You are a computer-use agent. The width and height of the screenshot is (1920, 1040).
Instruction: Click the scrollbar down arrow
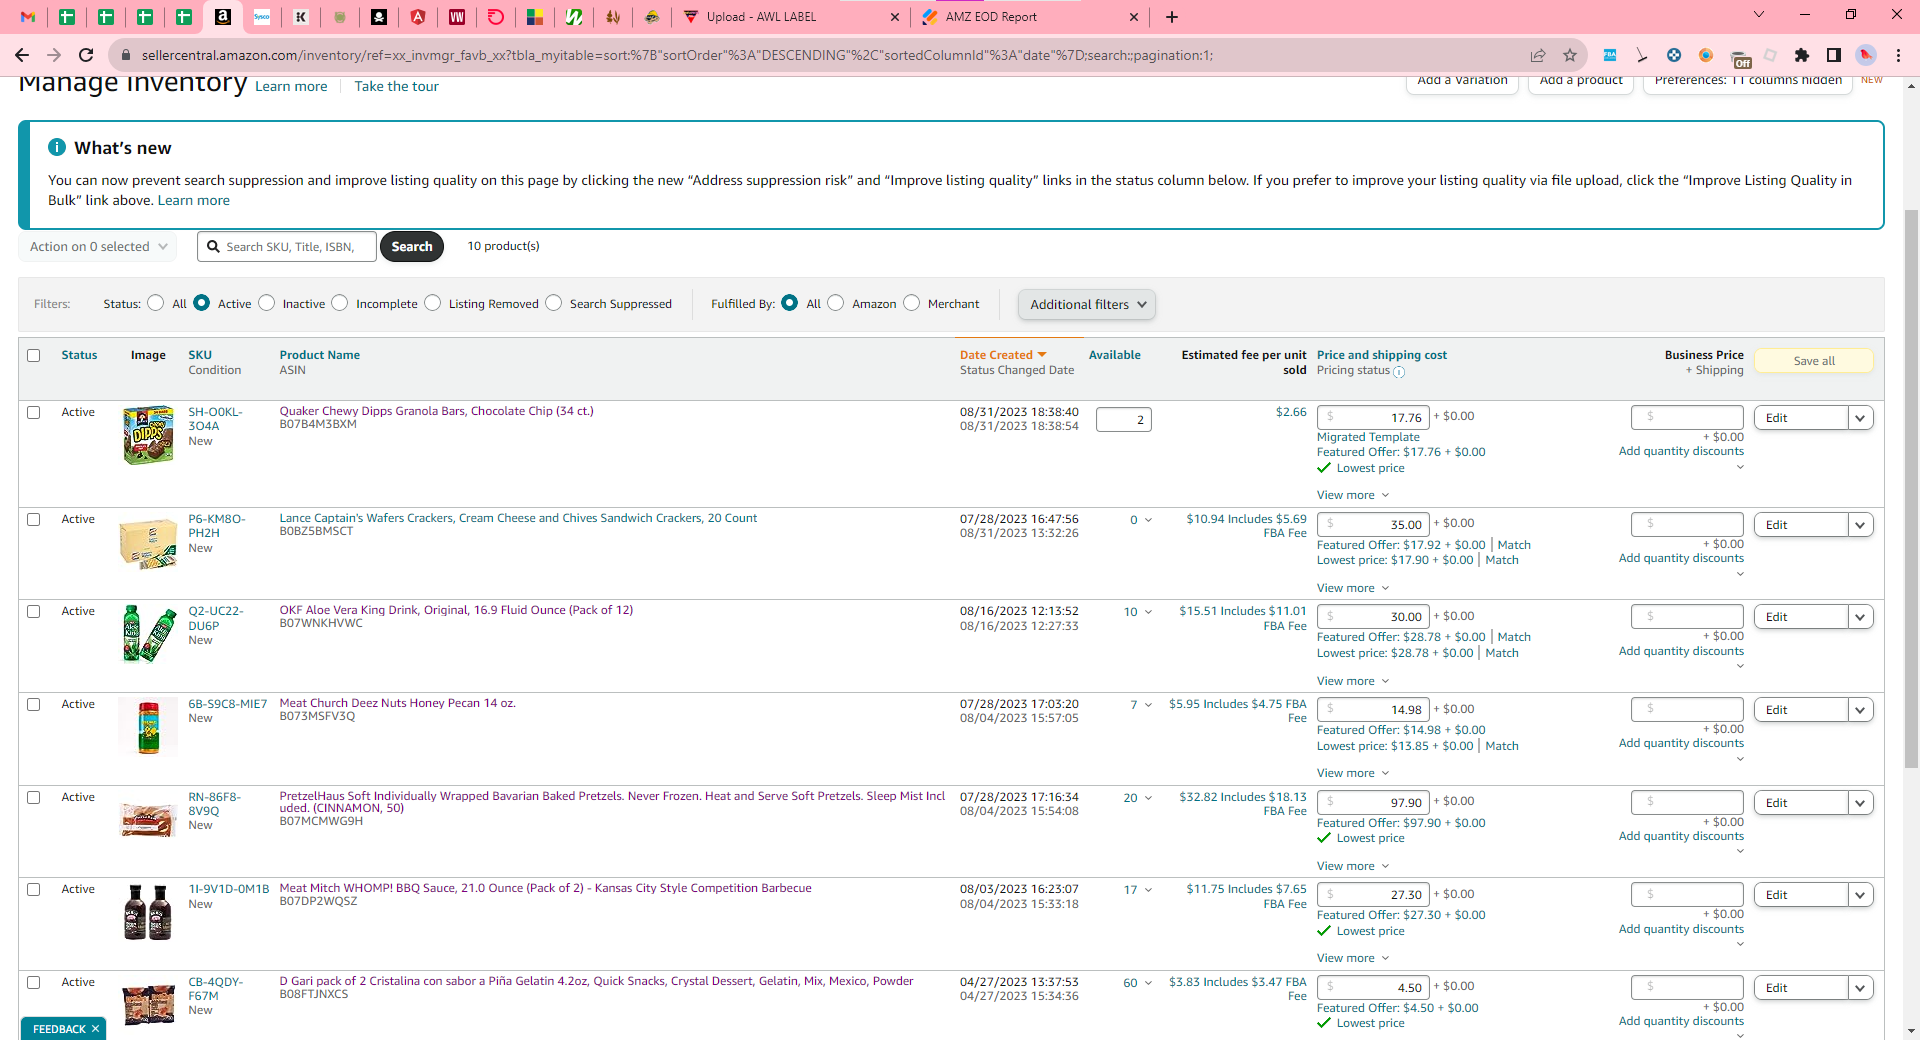pyautogui.click(x=1911, y=1031)
